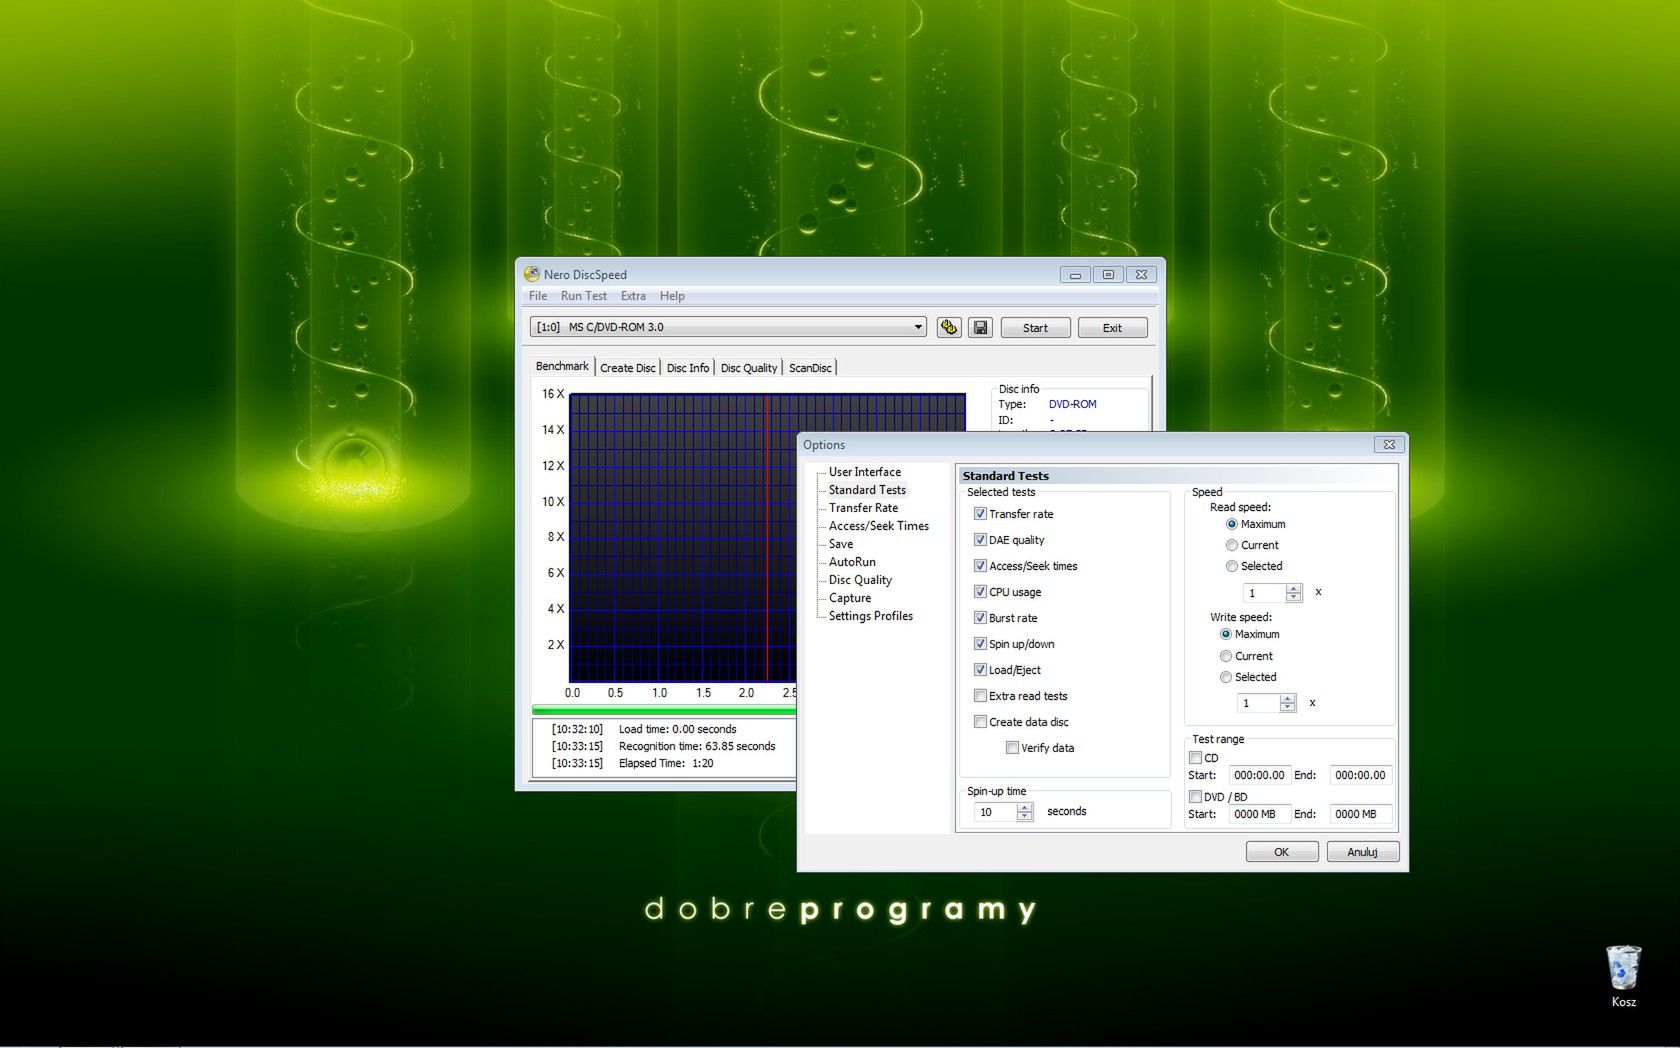1680x1048 pixels.
Task: Select Save in options tree
Action: tap(841, 544)
